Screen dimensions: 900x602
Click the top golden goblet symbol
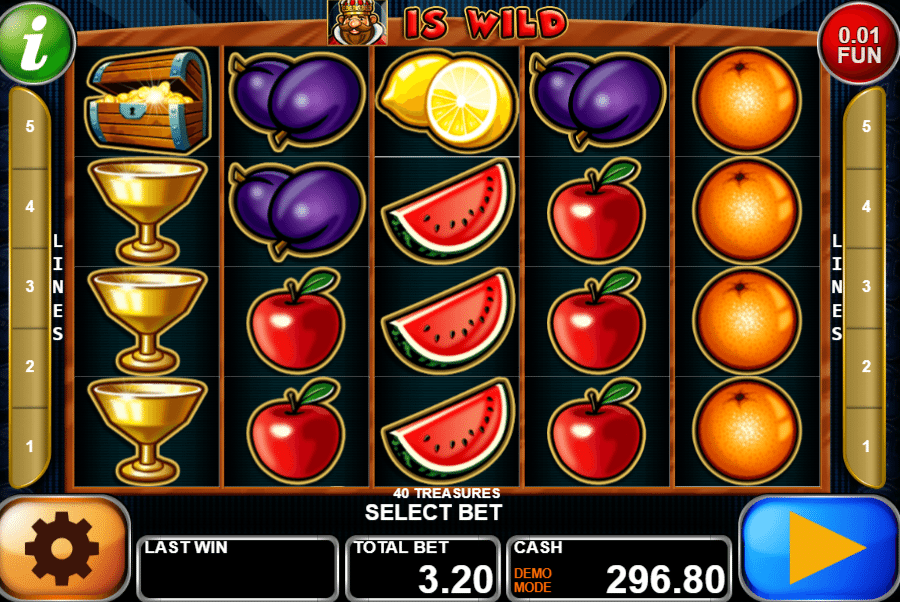148,211
